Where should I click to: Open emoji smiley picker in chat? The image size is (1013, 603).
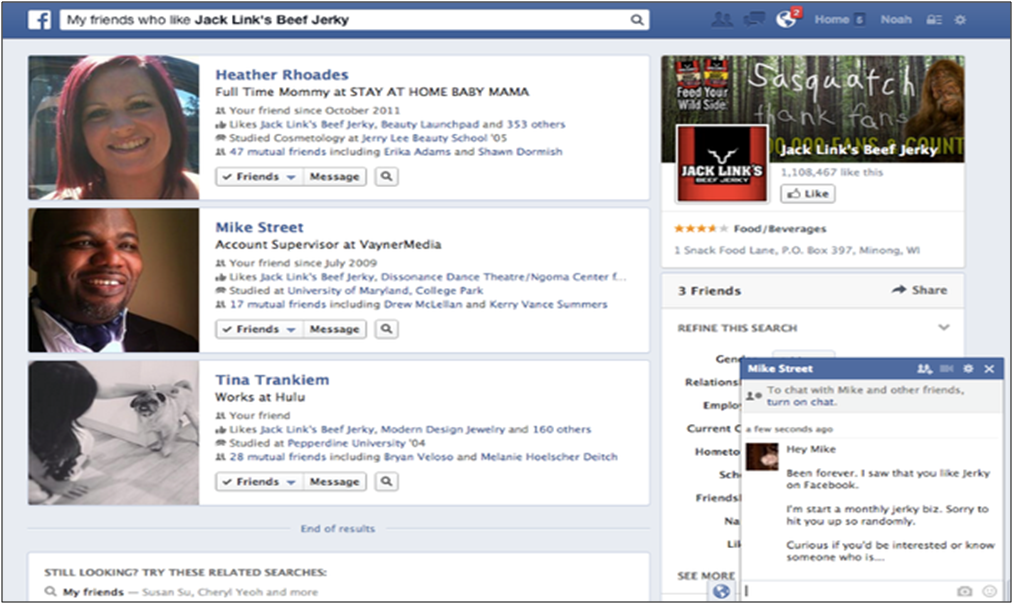pyautogui.click(x=990, y=591)
